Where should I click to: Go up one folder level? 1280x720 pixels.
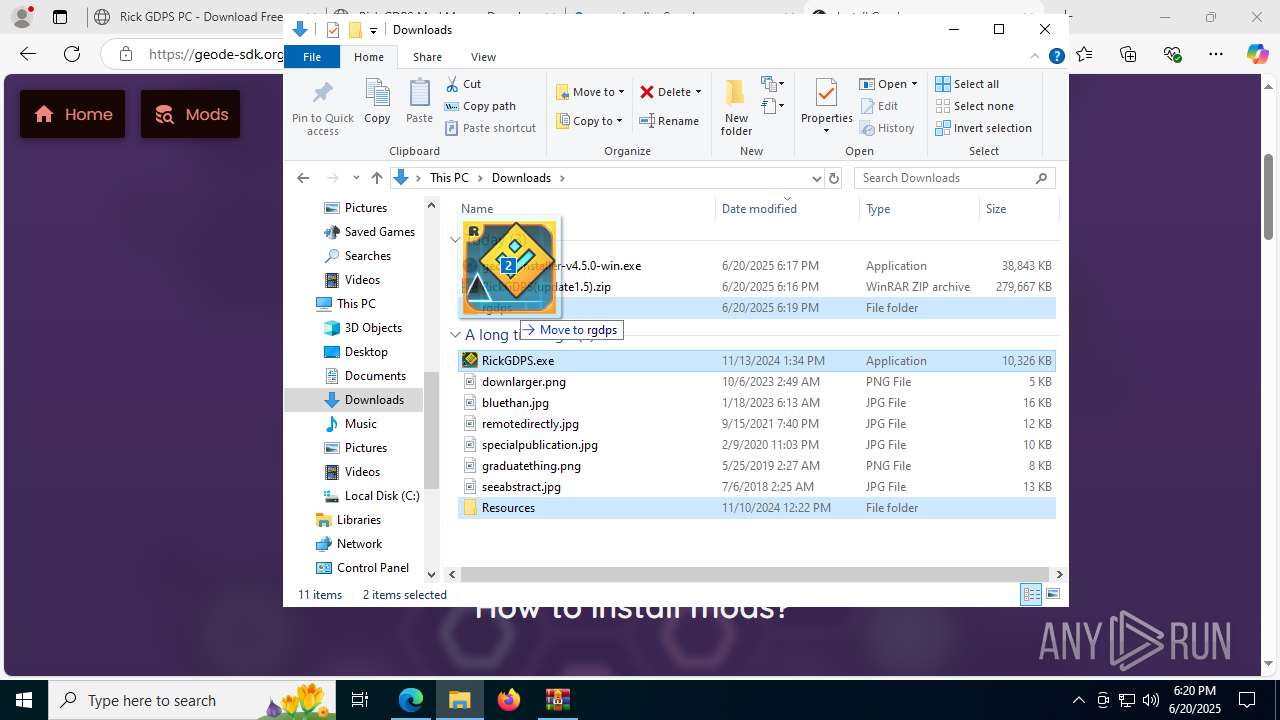[376, 178]
